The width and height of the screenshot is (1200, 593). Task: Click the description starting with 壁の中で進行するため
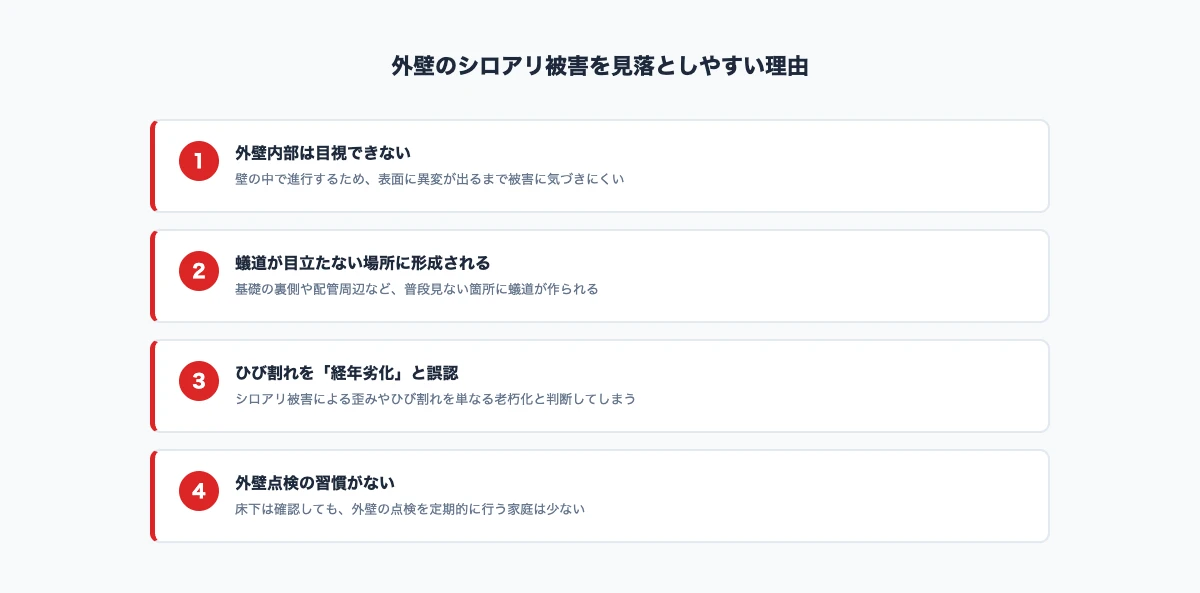tap(429, 179)
